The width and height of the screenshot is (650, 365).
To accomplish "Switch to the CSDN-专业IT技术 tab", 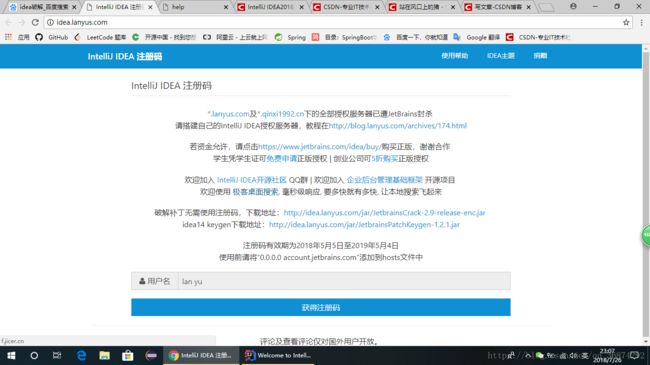I will coord(346,7).
